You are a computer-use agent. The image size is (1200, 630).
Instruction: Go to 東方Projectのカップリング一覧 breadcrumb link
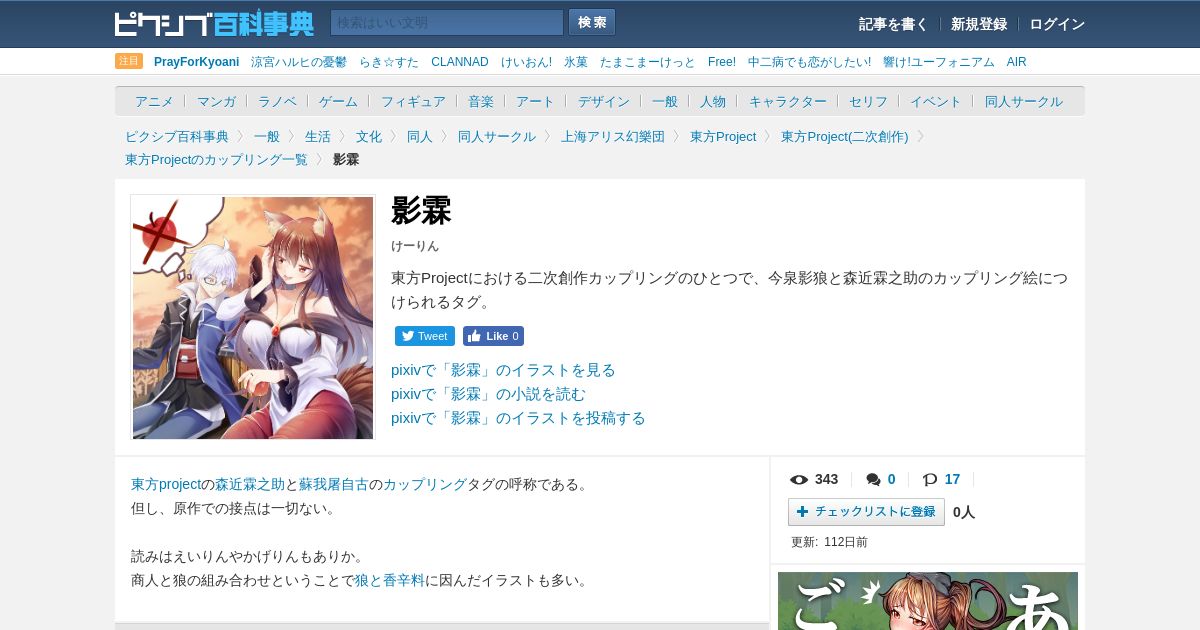click(216, 159)
